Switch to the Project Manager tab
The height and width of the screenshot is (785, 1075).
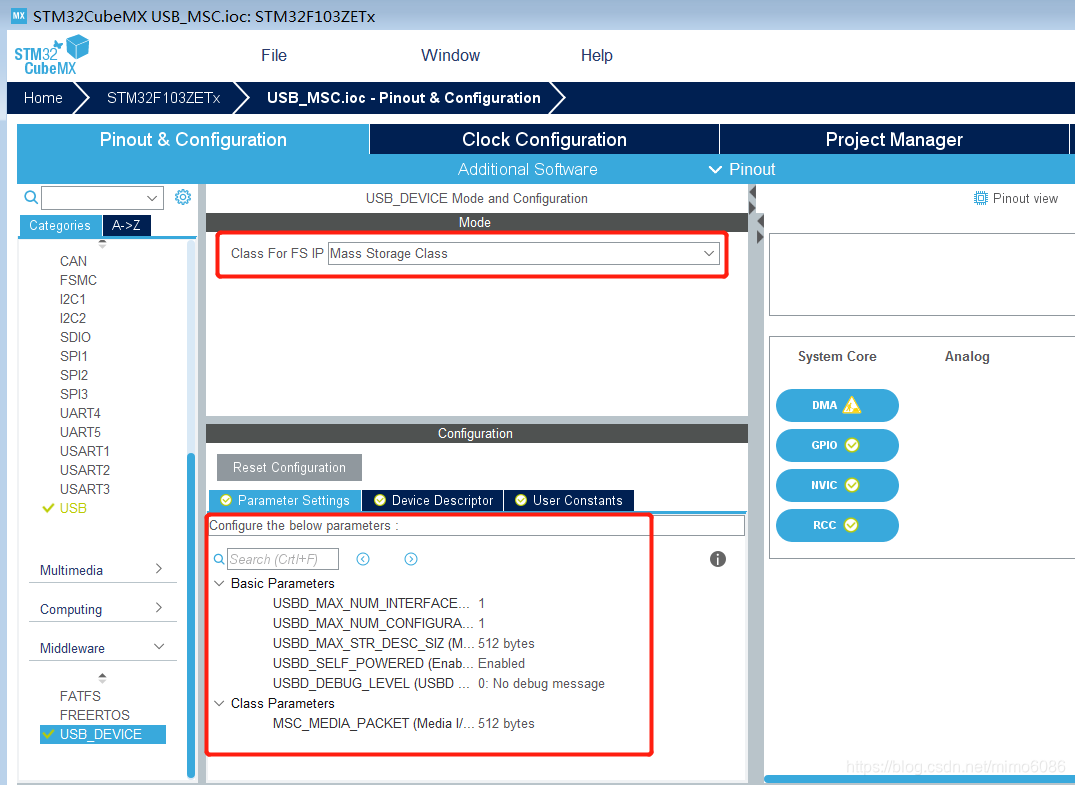tap(894, 139)
